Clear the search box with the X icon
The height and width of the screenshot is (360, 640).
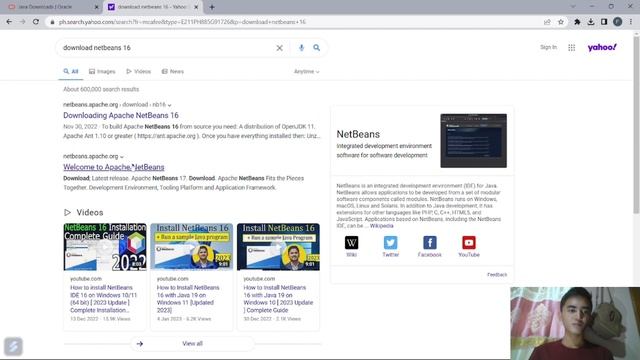point(279,48)
